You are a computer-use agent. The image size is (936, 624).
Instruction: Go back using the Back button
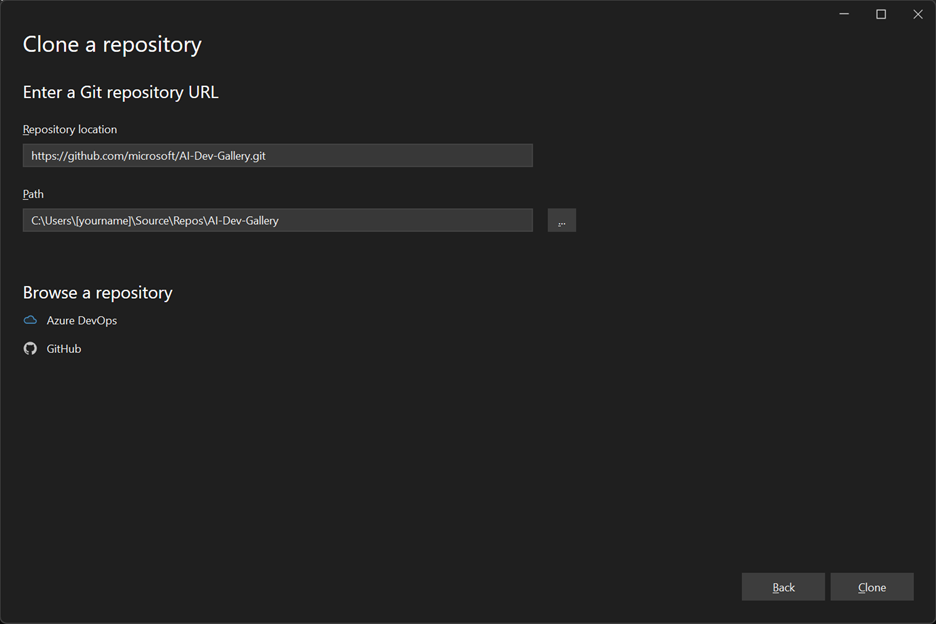pos(783,587)
